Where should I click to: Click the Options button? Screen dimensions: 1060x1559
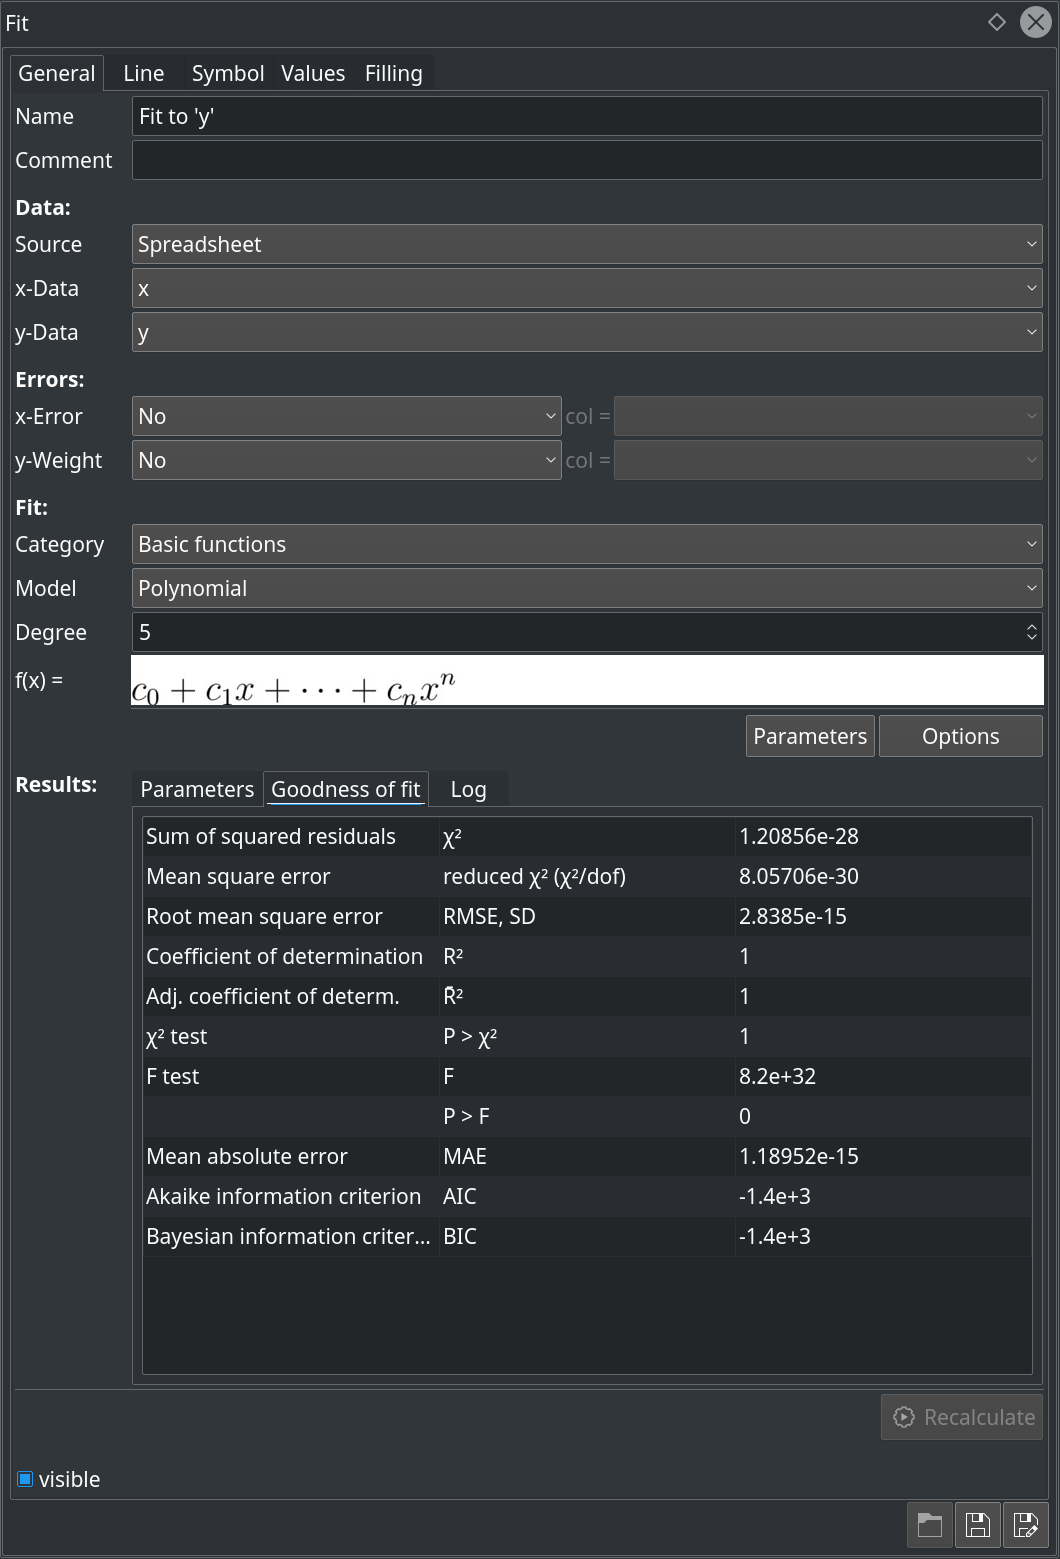point(960,736)
